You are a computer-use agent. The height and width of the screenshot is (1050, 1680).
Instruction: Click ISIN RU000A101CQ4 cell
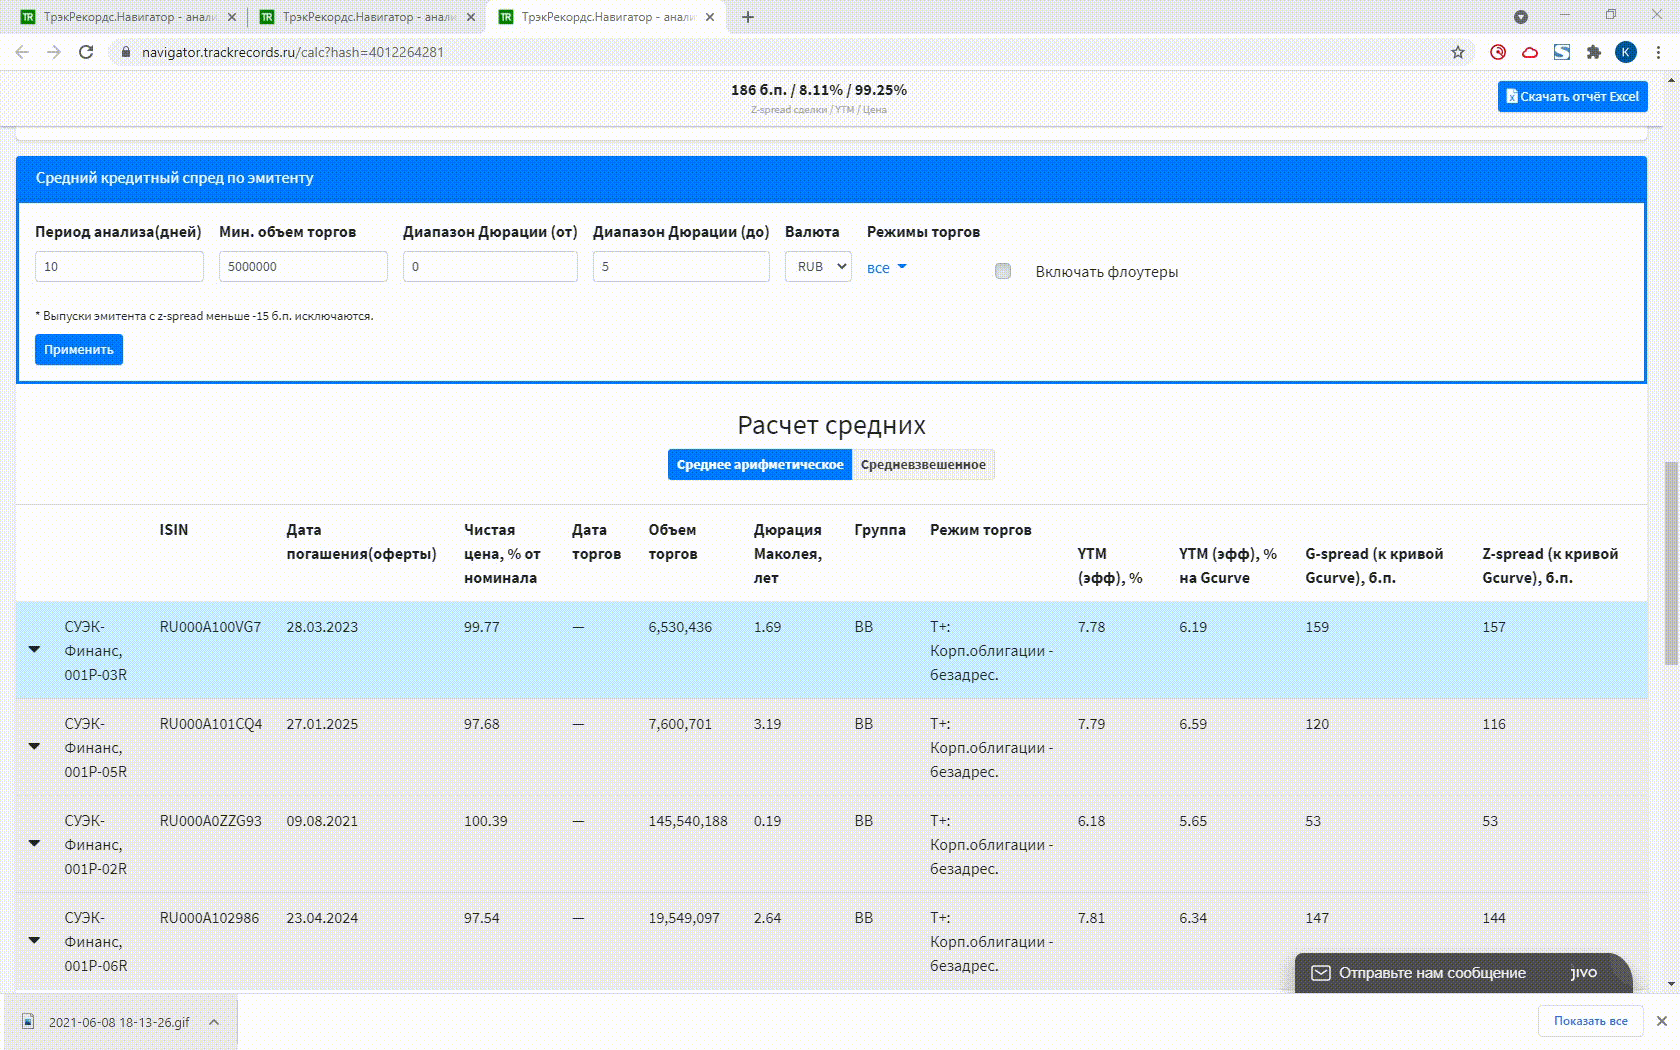211,724
